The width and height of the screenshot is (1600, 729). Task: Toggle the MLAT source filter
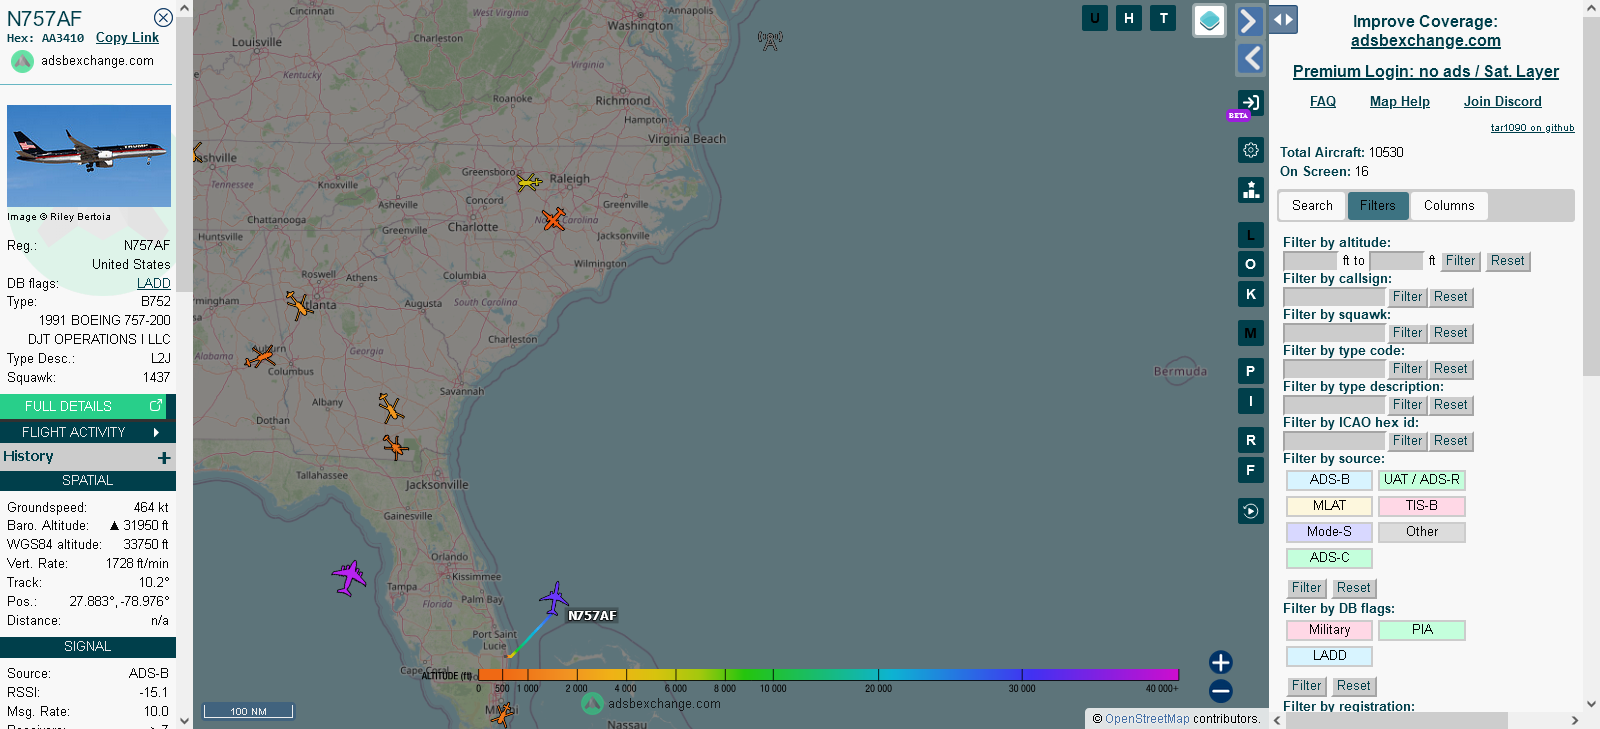coord(1329,506)
